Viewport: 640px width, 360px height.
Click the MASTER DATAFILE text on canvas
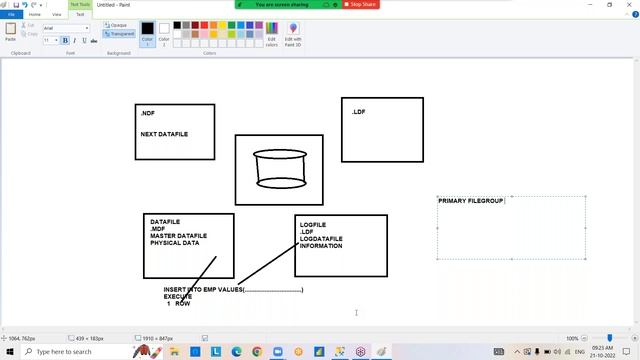(x=178, y=236)
